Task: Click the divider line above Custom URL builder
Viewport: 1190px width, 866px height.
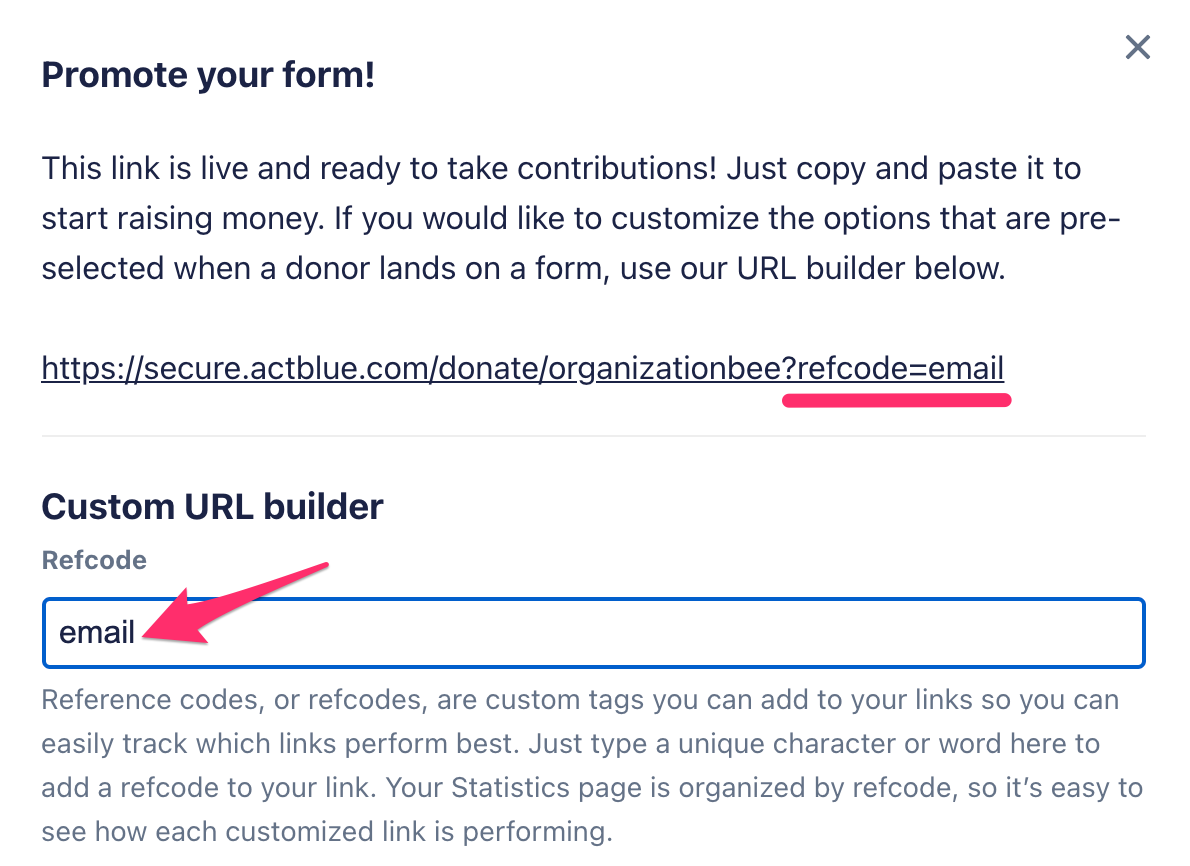Action: [592, 436]
